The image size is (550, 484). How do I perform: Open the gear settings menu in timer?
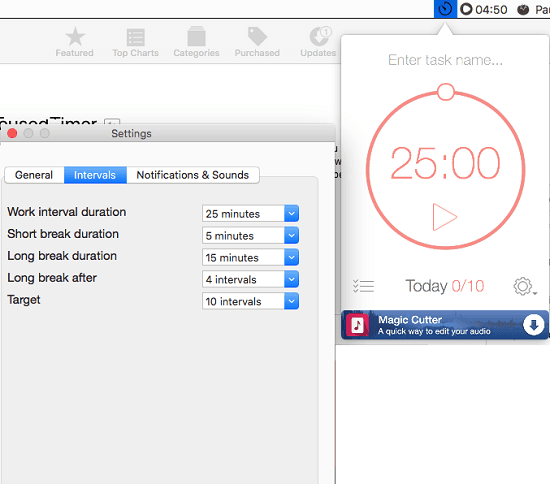tap(524, 287)
